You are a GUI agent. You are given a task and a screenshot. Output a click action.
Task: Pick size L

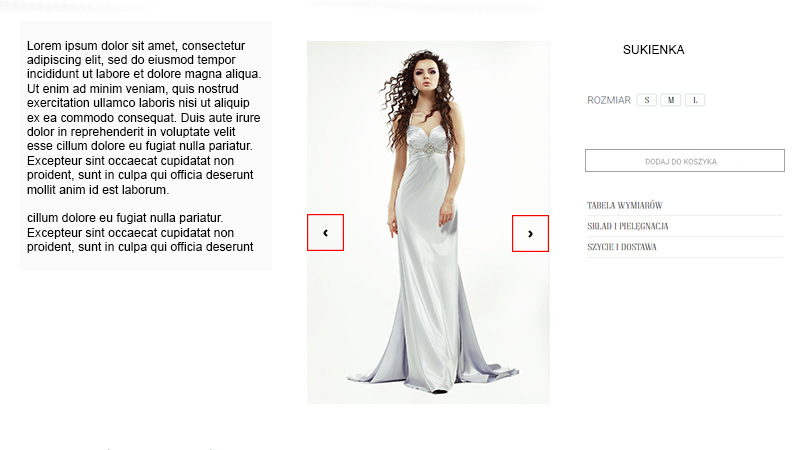pyautogui.click(x=695, y=100)
